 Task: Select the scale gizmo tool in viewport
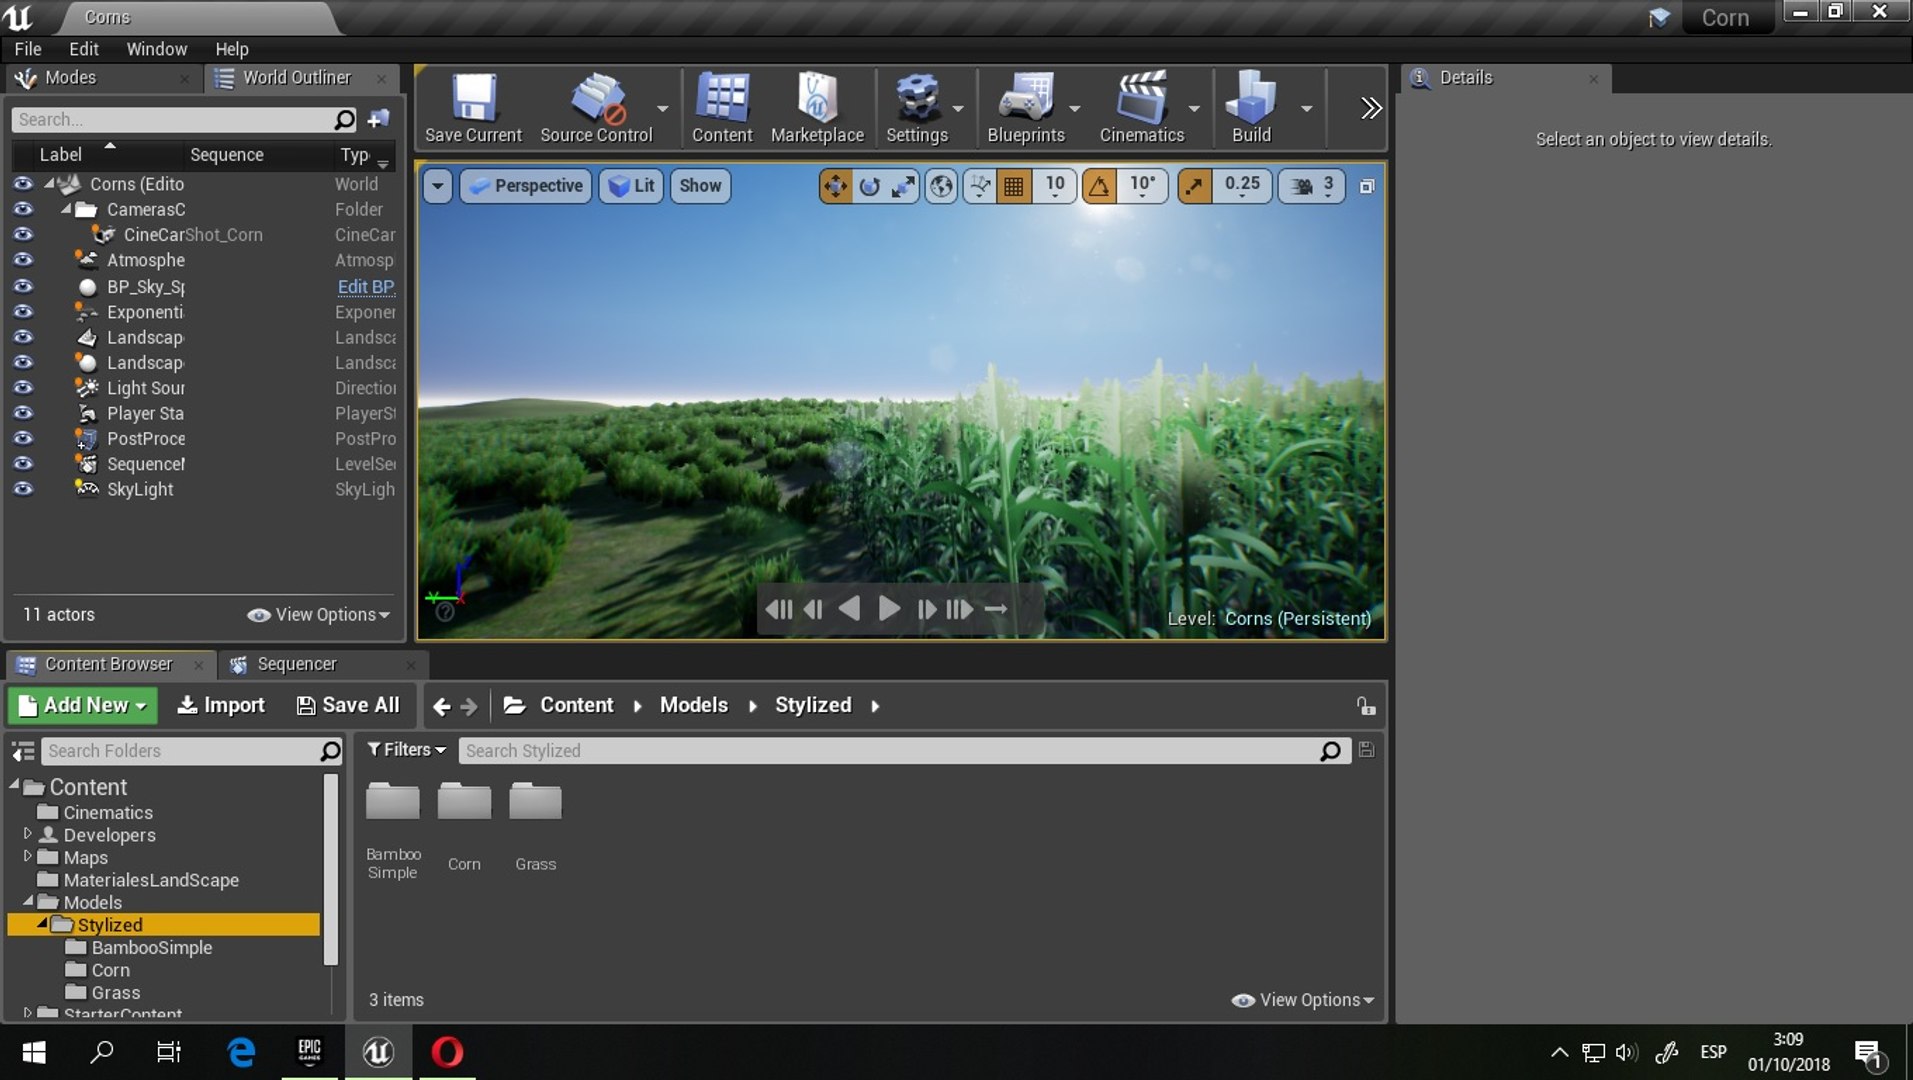903,186
